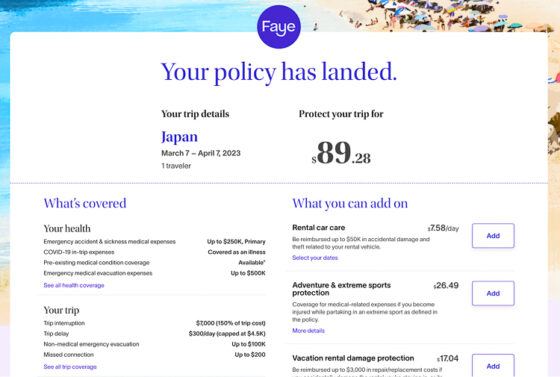Click the What's covered heading
This screenshot has width=560, height=377.
click(x=85, y=203)
